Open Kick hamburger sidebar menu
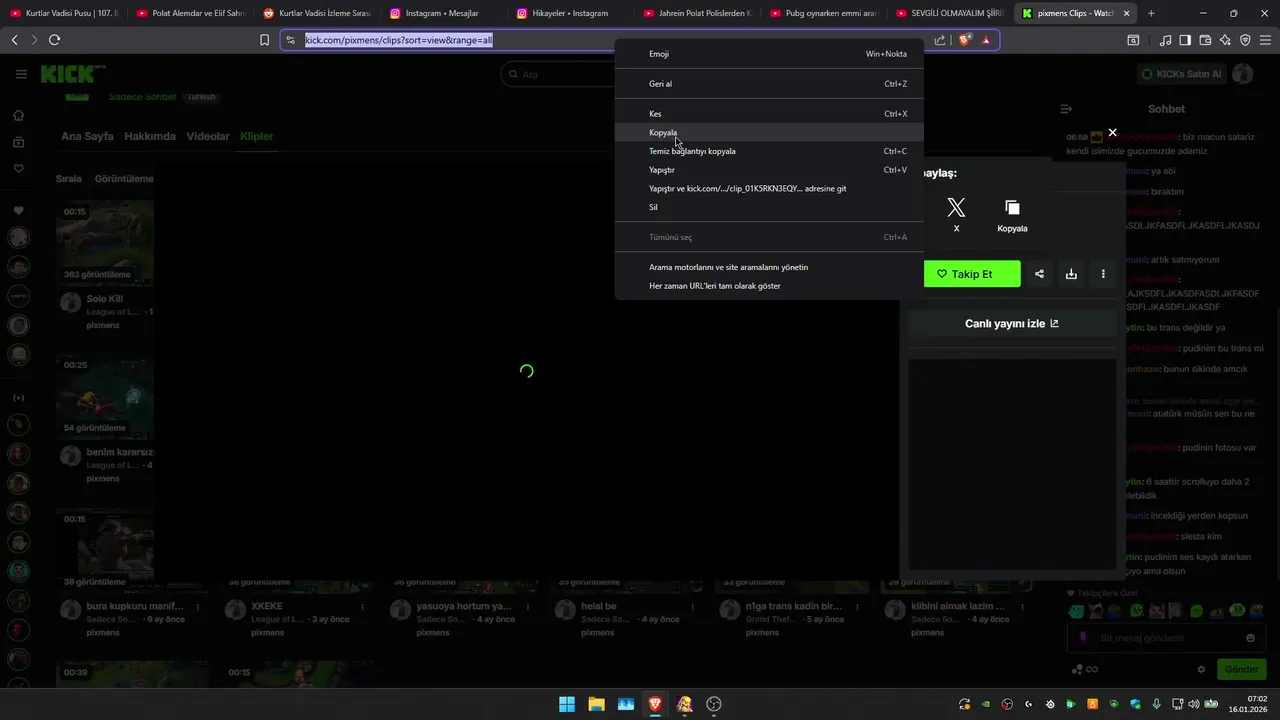The height and width of the screenshot is (720, 1280). tap(21, 74)
